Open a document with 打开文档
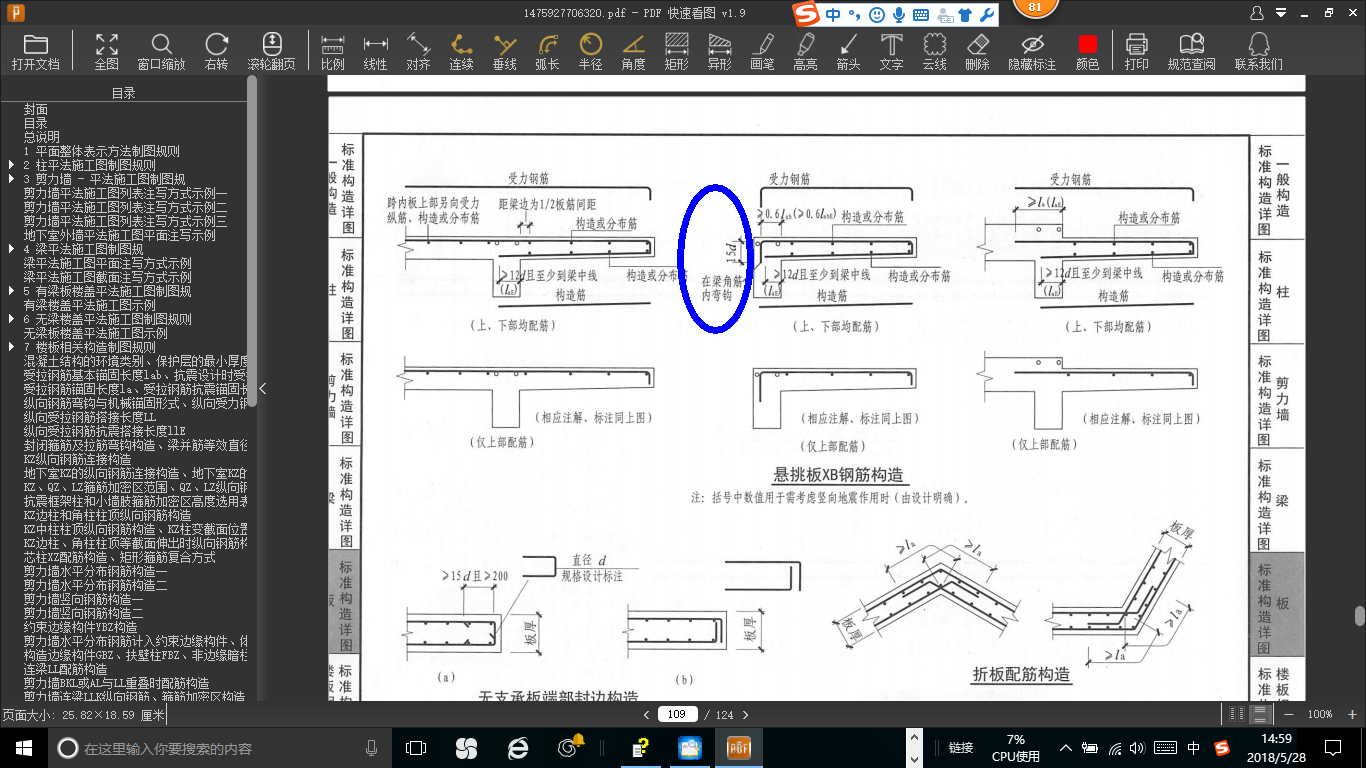 [x=36, y=51]
